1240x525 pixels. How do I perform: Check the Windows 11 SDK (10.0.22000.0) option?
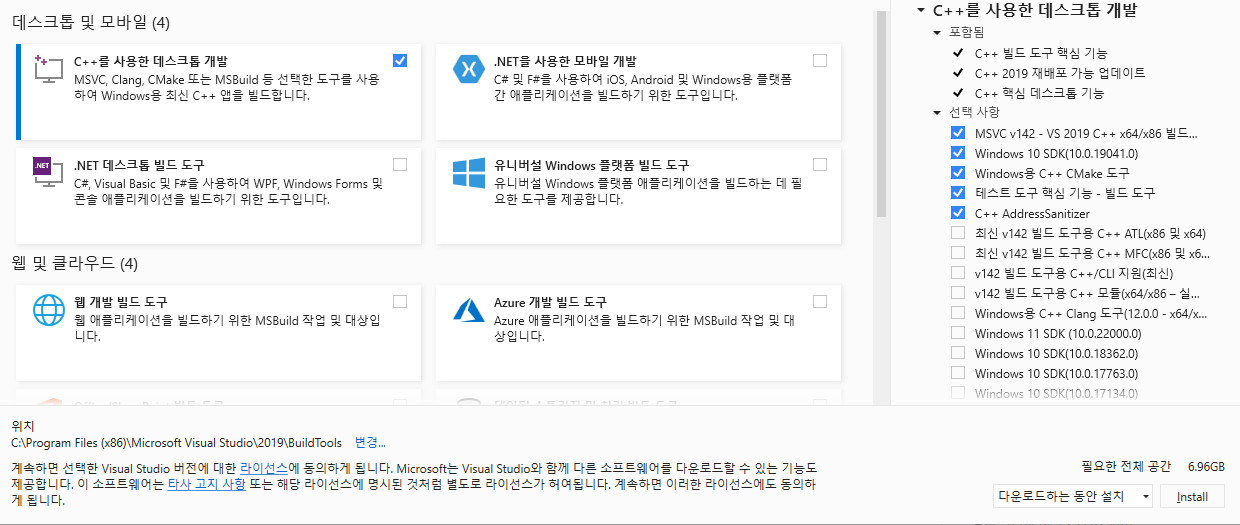pos(958,333)
